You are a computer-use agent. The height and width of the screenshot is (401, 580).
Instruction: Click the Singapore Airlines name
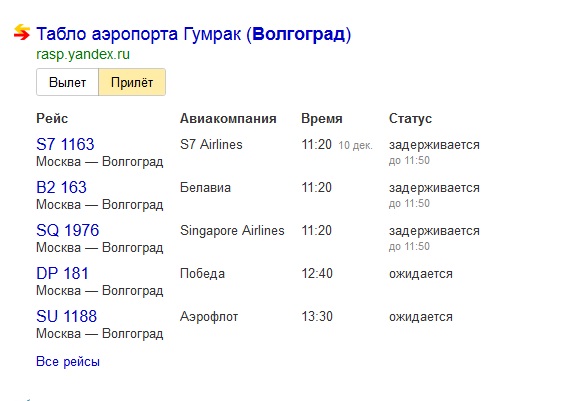point(232,230)
